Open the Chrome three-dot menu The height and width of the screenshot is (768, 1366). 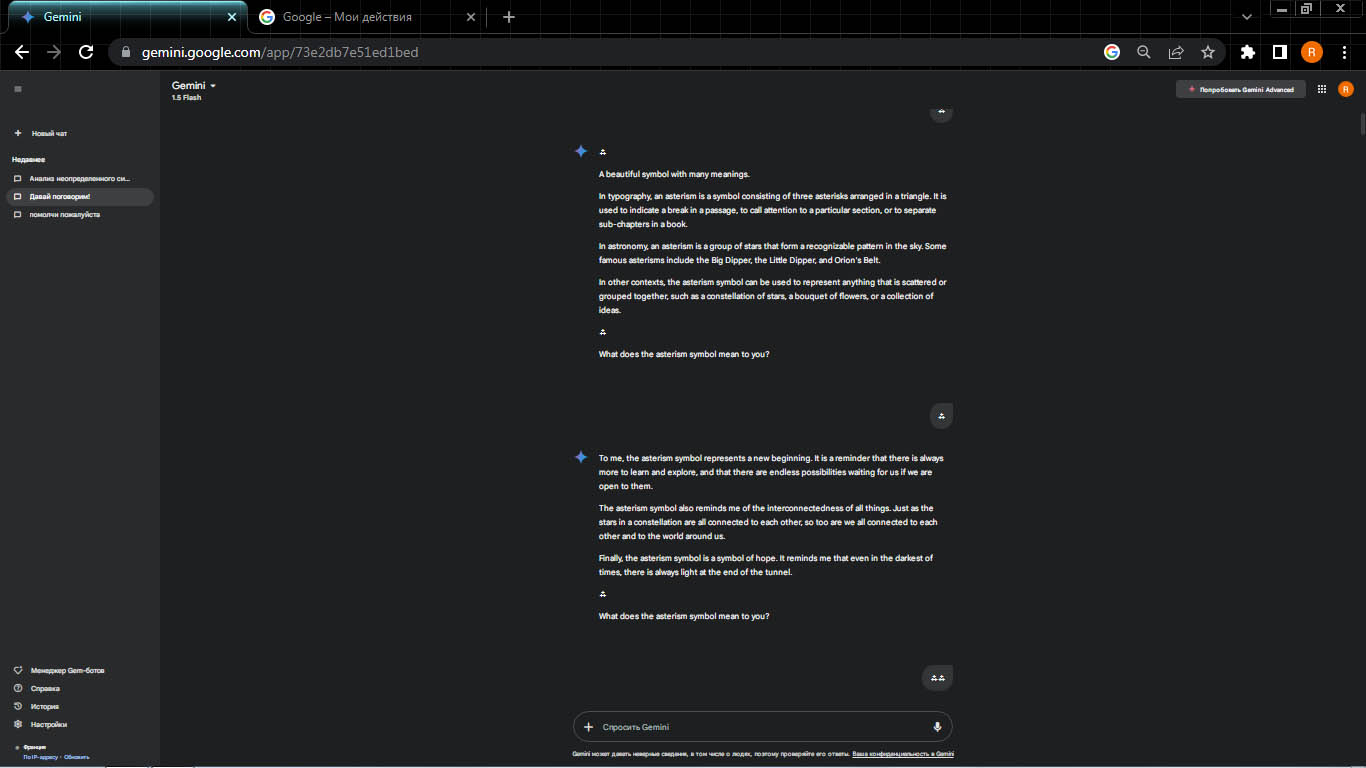coord(1345,52)
